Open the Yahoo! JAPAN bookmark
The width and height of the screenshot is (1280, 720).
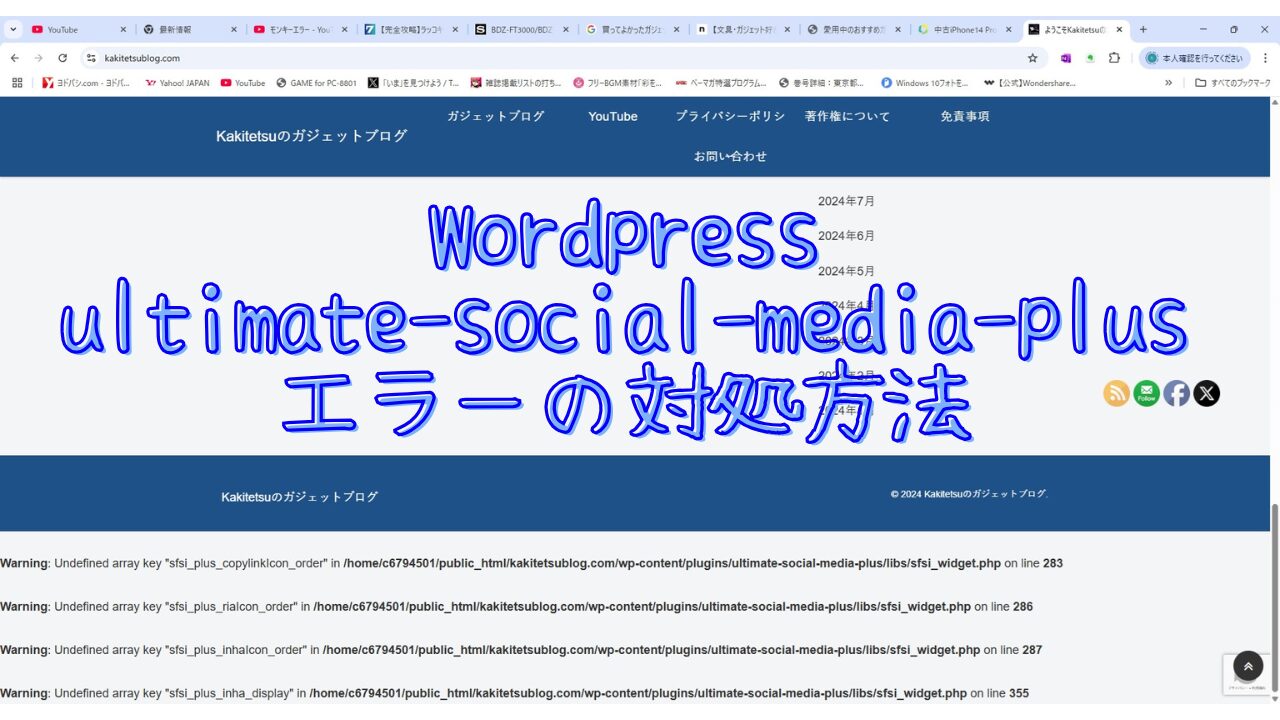(x=178, y=83)
